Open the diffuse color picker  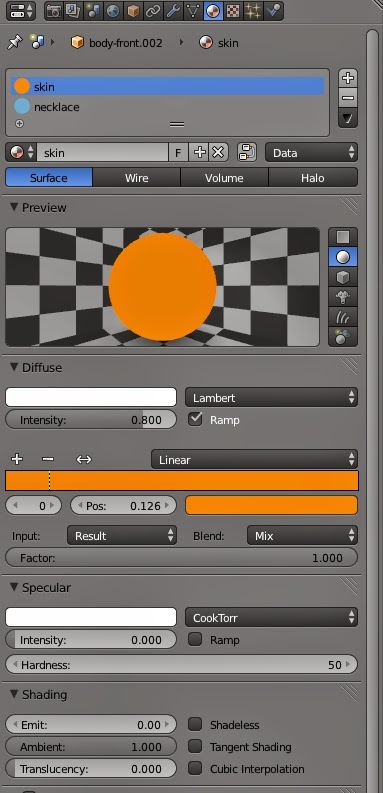tap(91, 397)
